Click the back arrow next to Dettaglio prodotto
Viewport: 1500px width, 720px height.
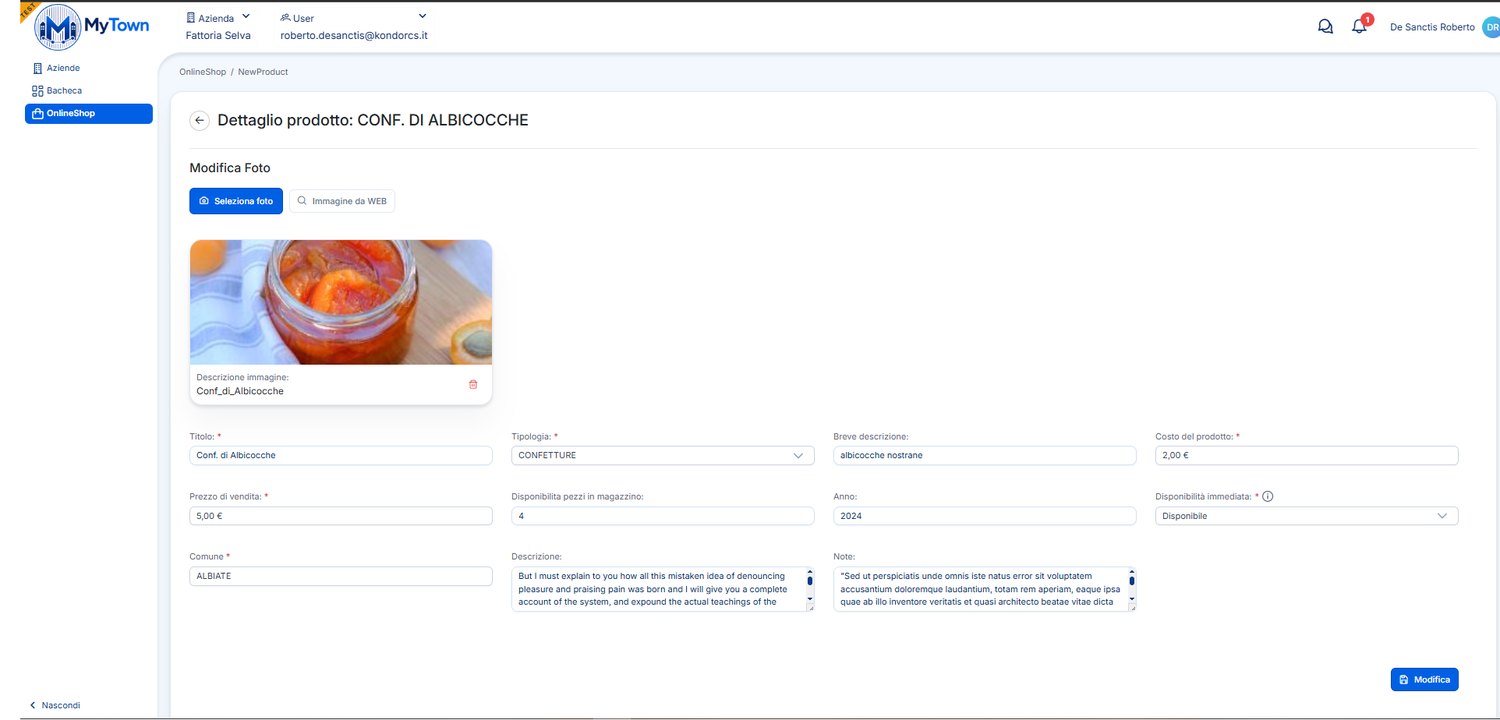tap(199, 120)
